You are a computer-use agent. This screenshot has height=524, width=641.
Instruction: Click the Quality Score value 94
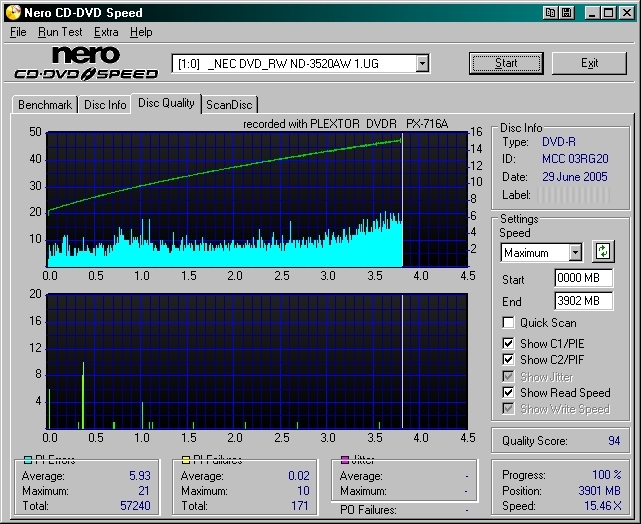[614, 441]
